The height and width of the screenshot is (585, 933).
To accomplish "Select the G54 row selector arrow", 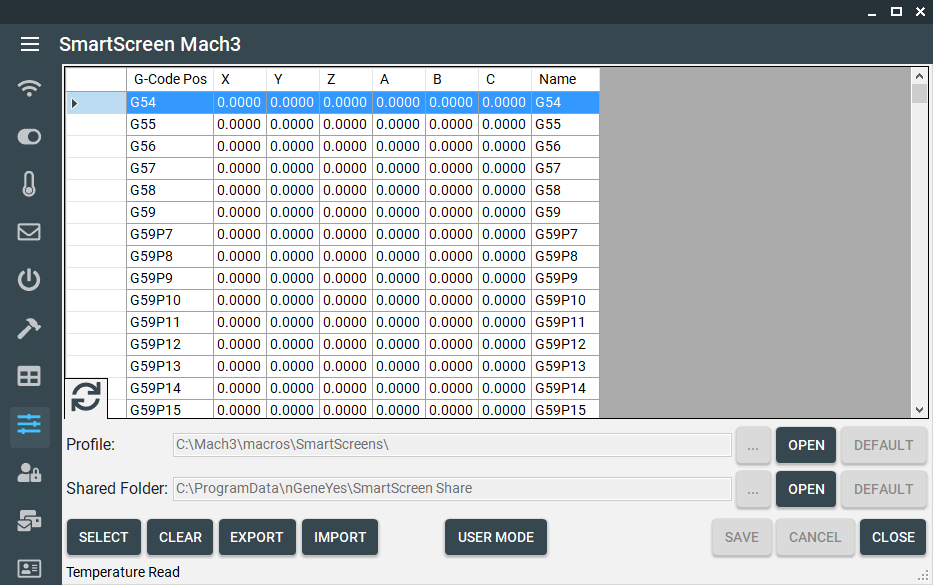I will [x=75, y=103].
